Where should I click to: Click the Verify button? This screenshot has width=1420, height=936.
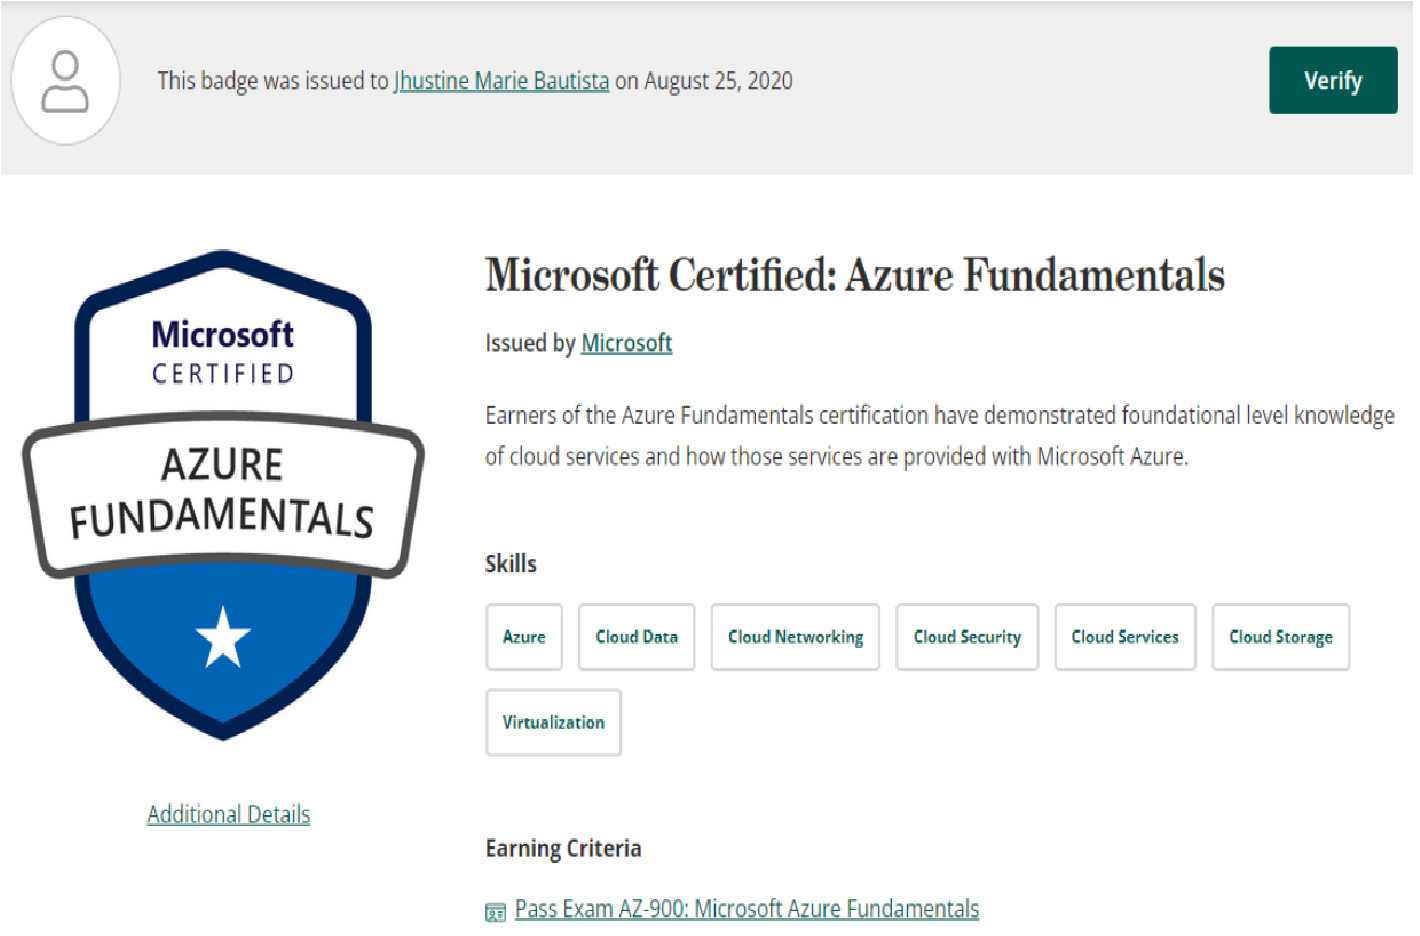pos(1332,80)
